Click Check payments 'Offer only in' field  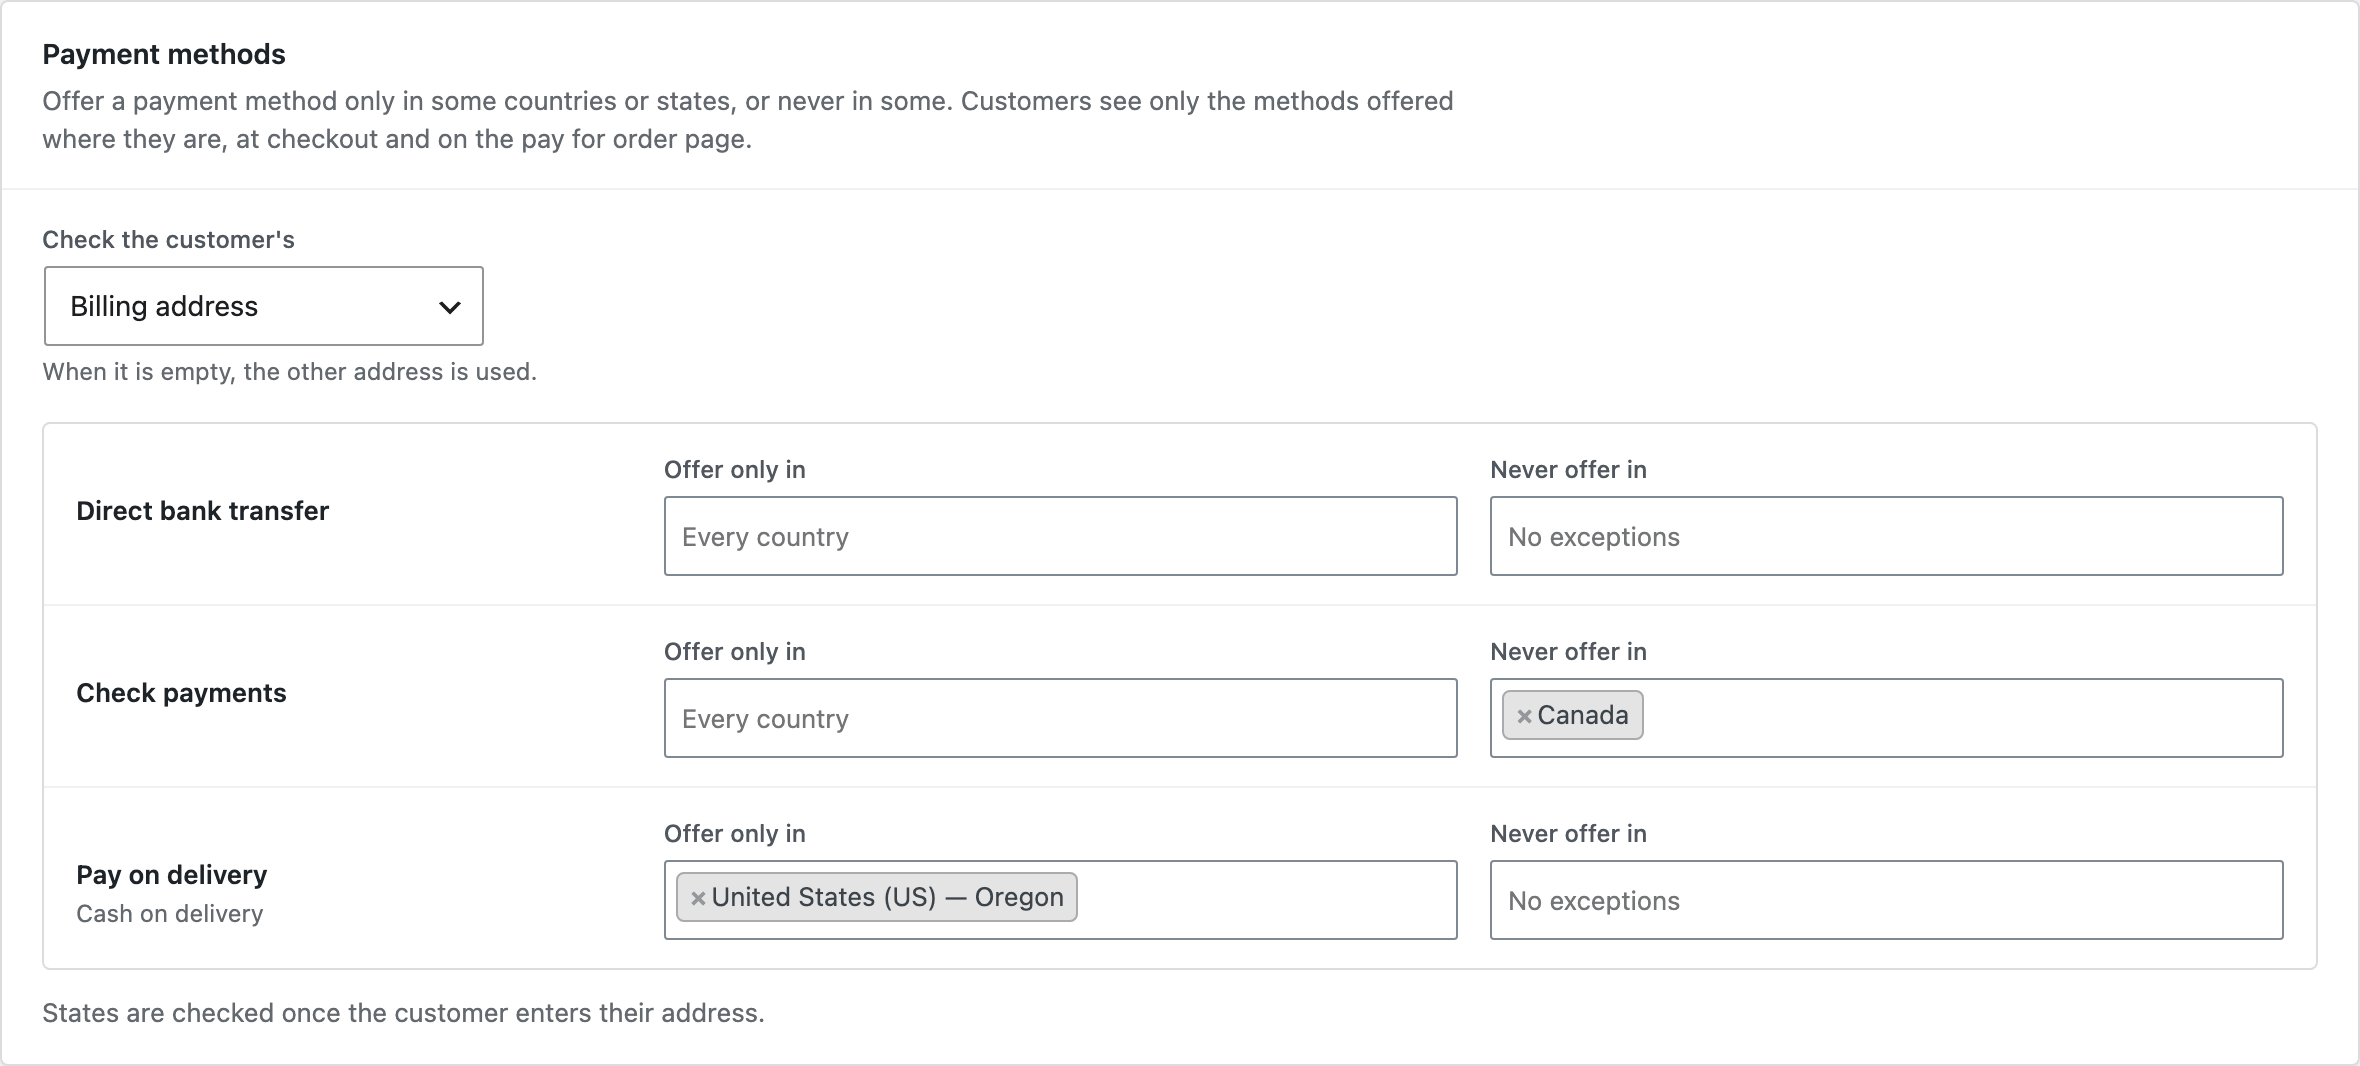click(x=1060, y=718)
